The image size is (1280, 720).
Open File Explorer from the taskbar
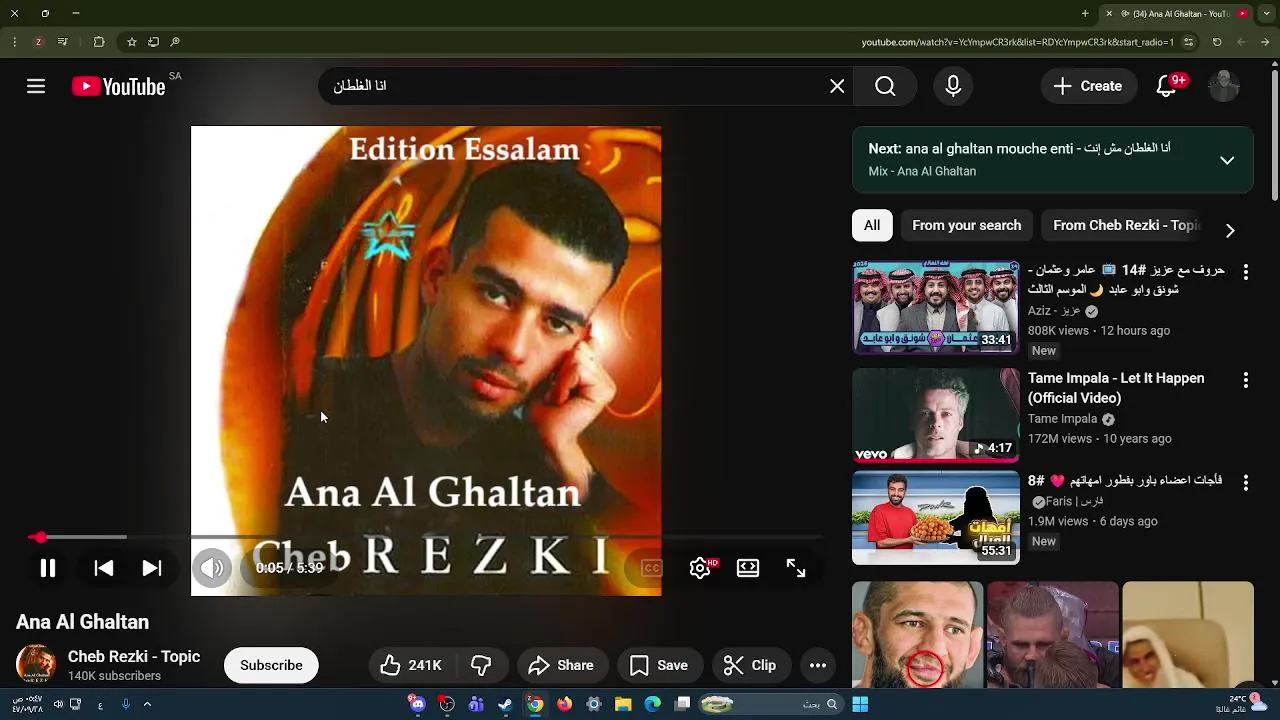[x=623, y=704]
